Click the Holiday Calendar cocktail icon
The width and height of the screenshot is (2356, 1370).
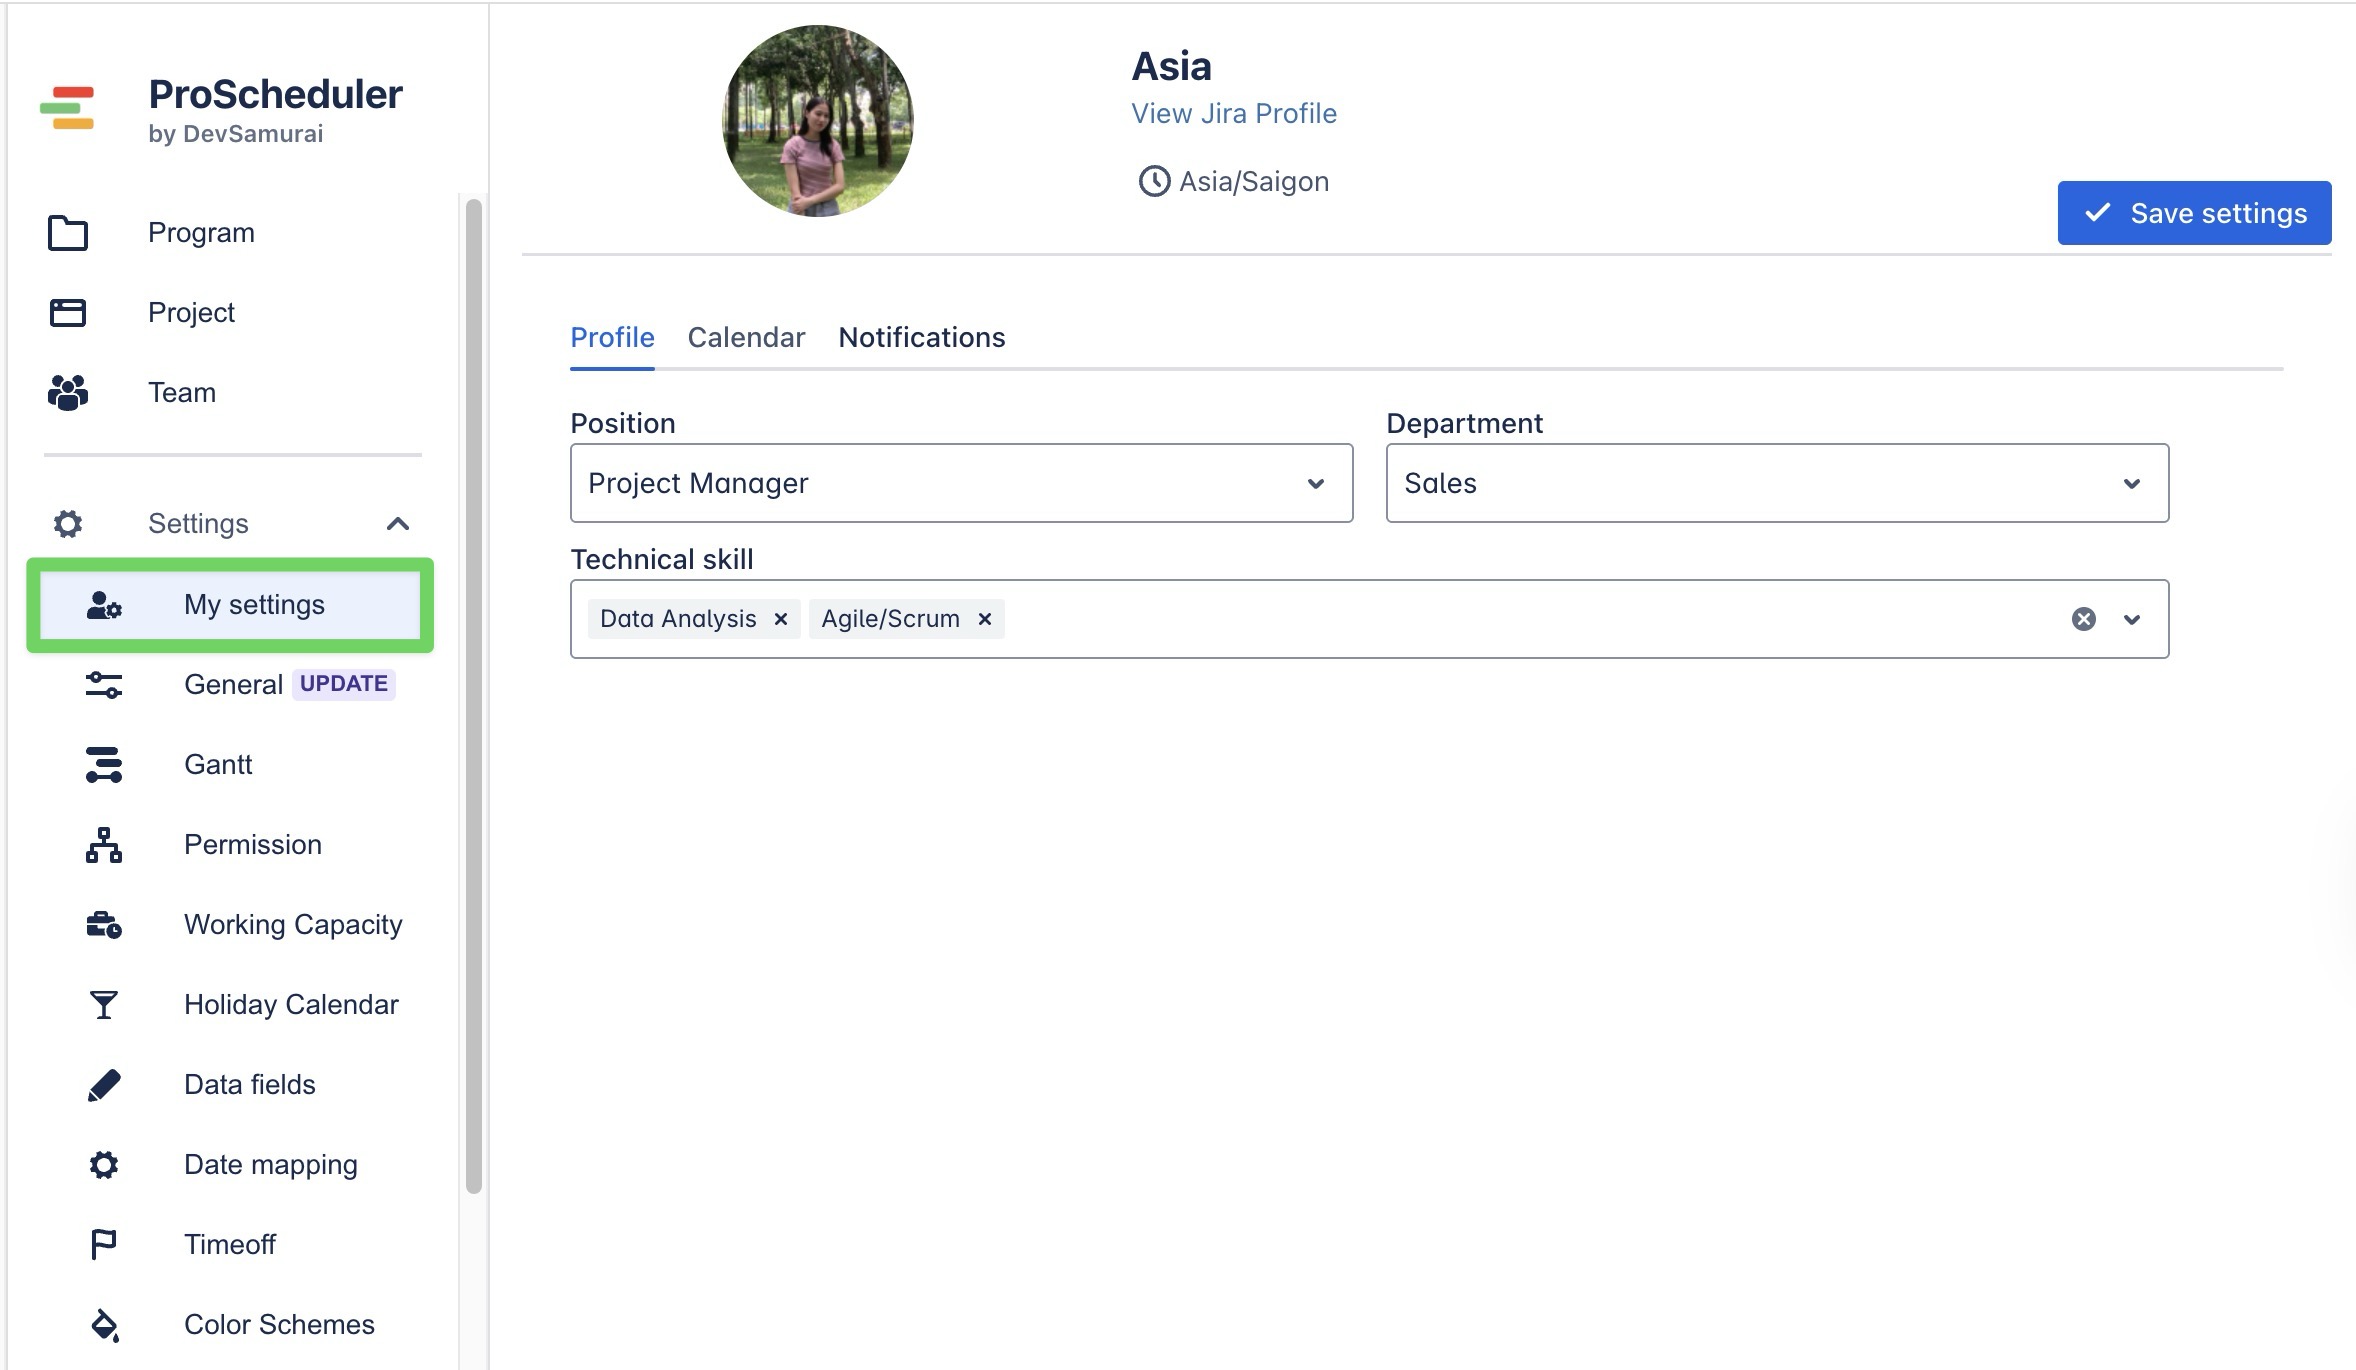(104, 1005)
